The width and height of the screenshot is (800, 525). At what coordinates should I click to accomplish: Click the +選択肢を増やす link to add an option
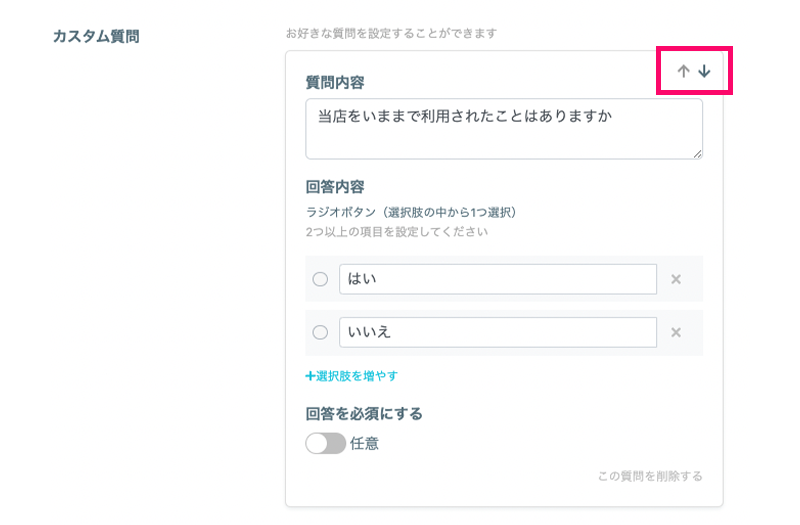[x=352, y=376]
